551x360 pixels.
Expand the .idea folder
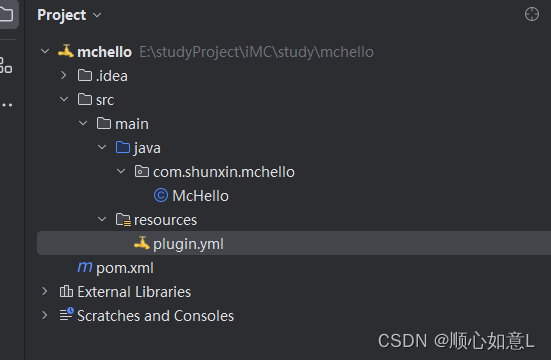(x=64, y=75)
